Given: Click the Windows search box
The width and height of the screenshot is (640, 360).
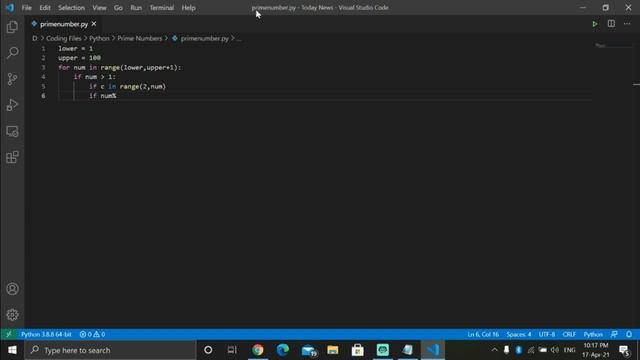Looking at the screenshot, I should pyautogui.click(x=110, y=350).
